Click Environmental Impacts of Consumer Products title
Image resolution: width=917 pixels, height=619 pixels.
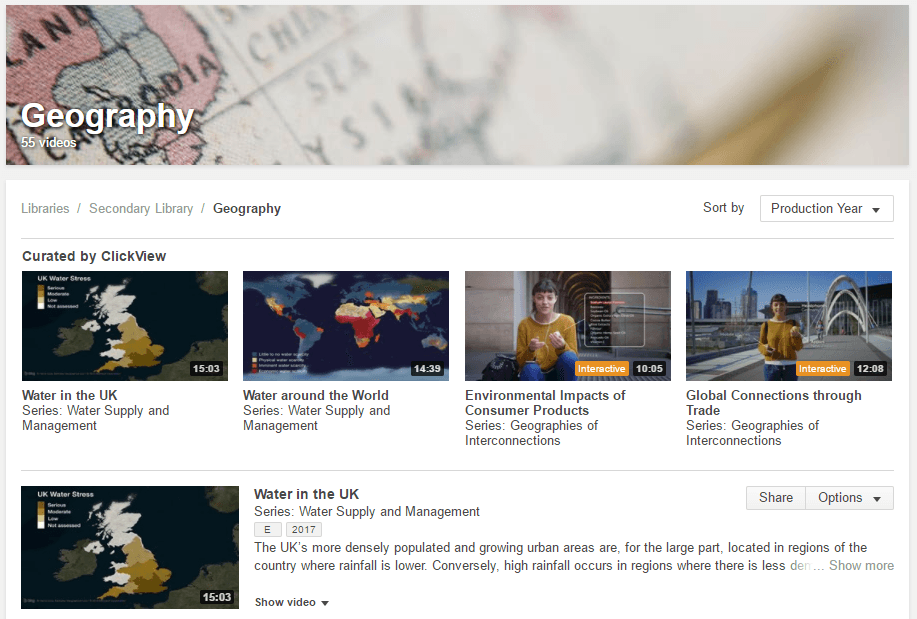(x=545, y=403)
